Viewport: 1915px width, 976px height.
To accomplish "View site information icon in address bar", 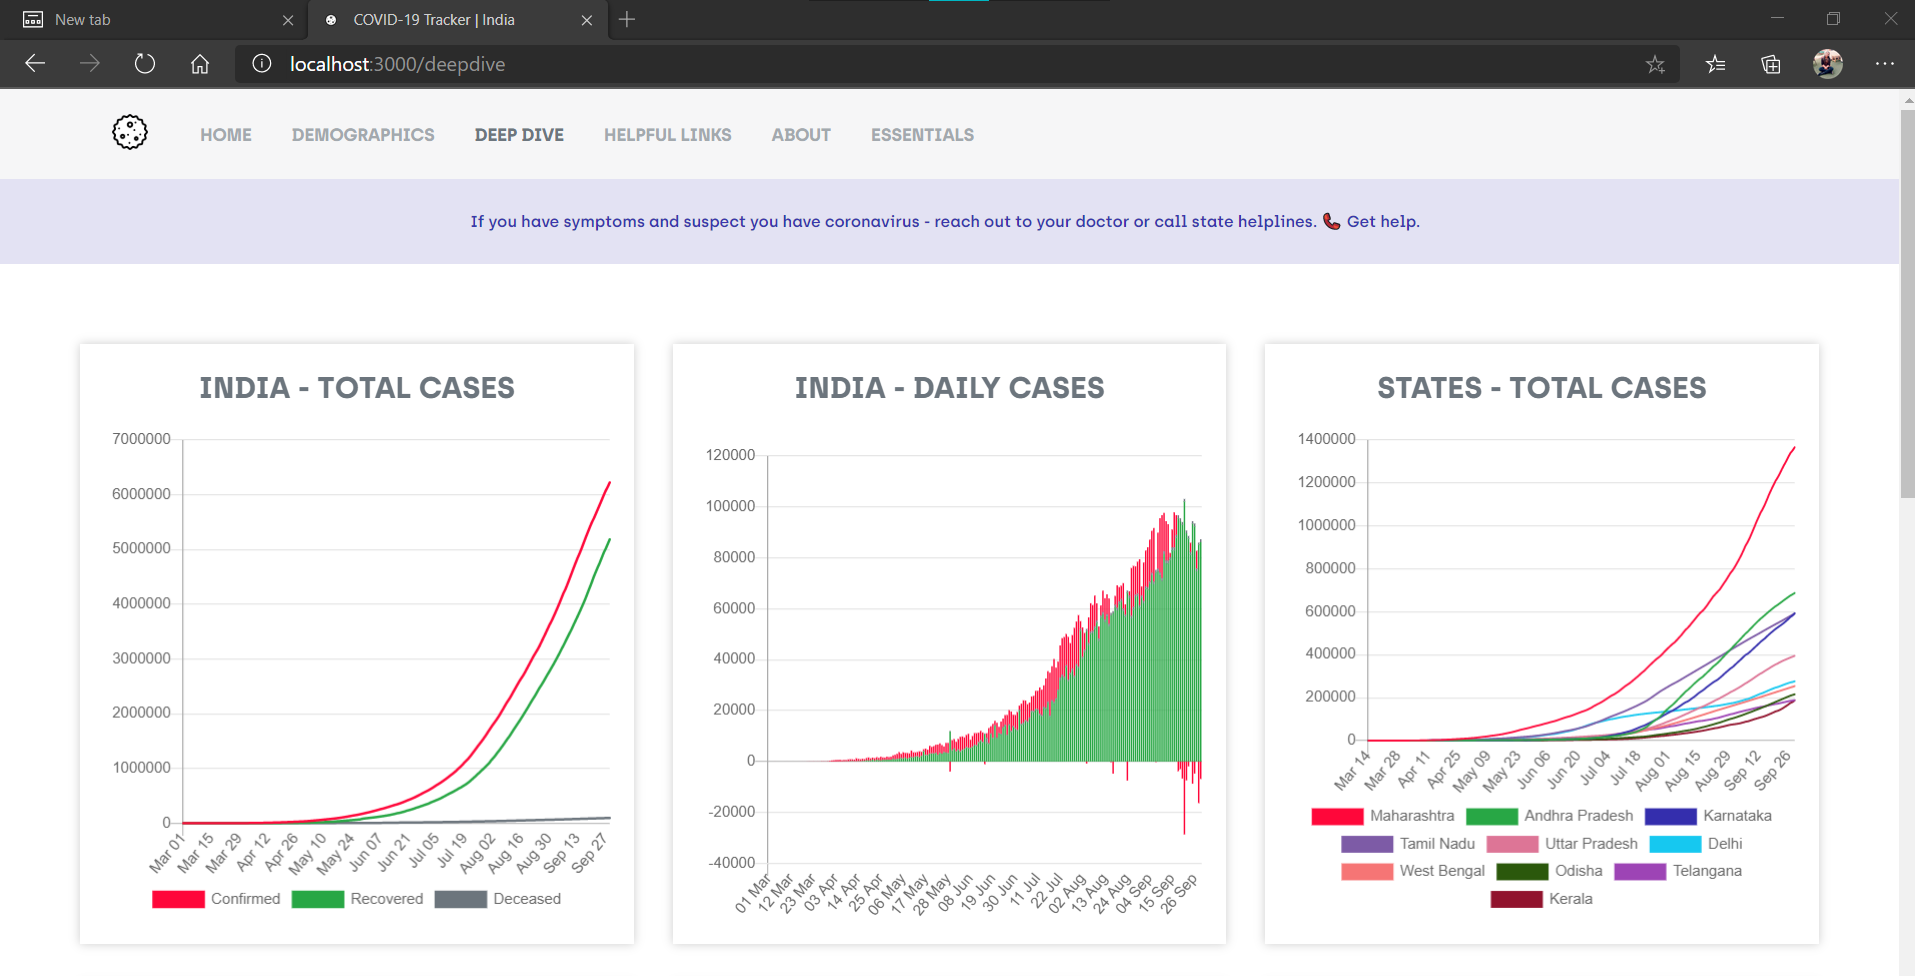I will point(262,64).
